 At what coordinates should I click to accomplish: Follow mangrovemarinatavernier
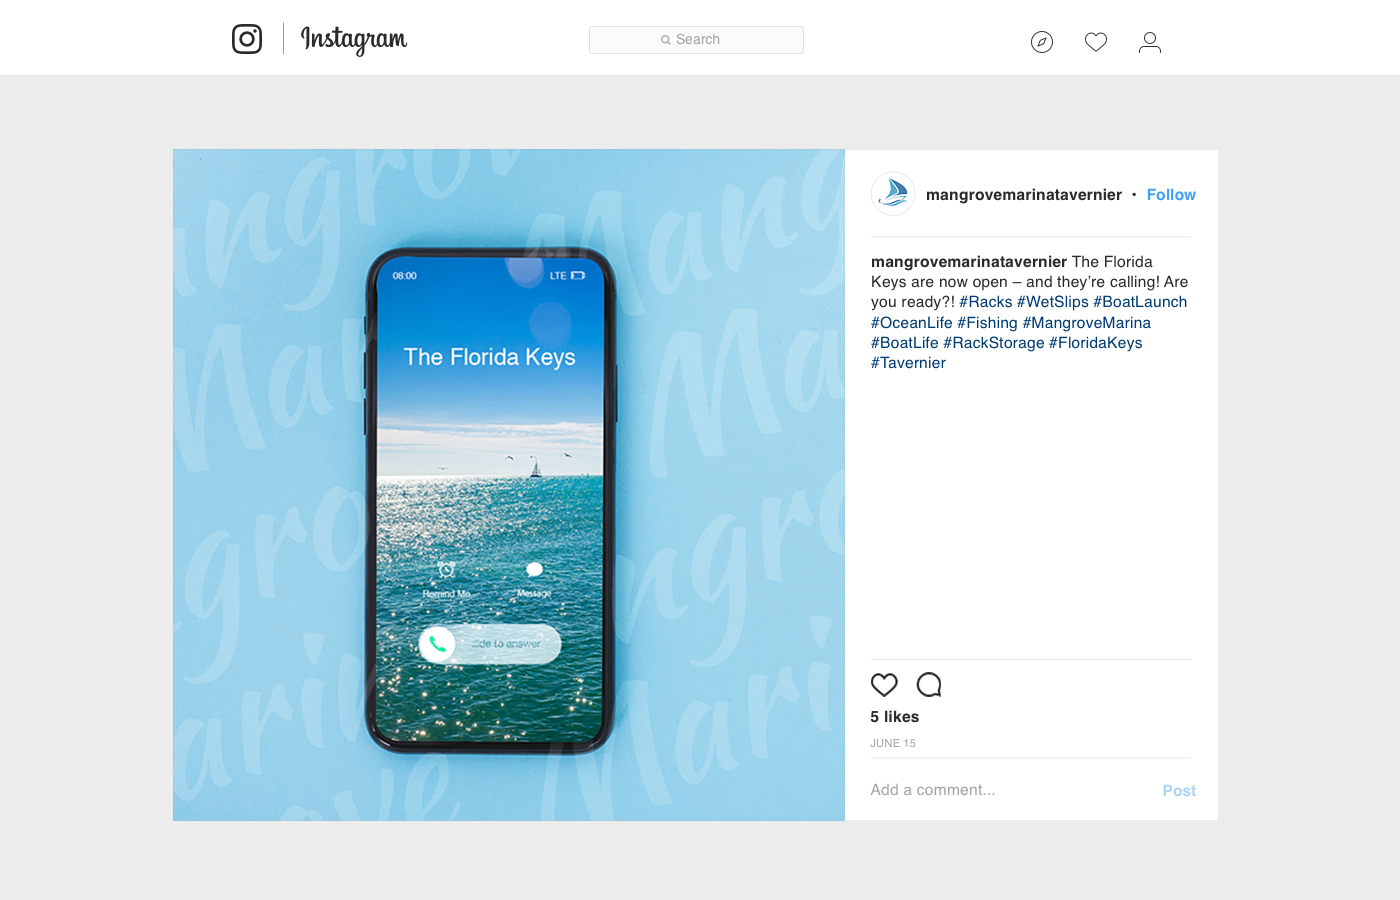[1171, 195]
